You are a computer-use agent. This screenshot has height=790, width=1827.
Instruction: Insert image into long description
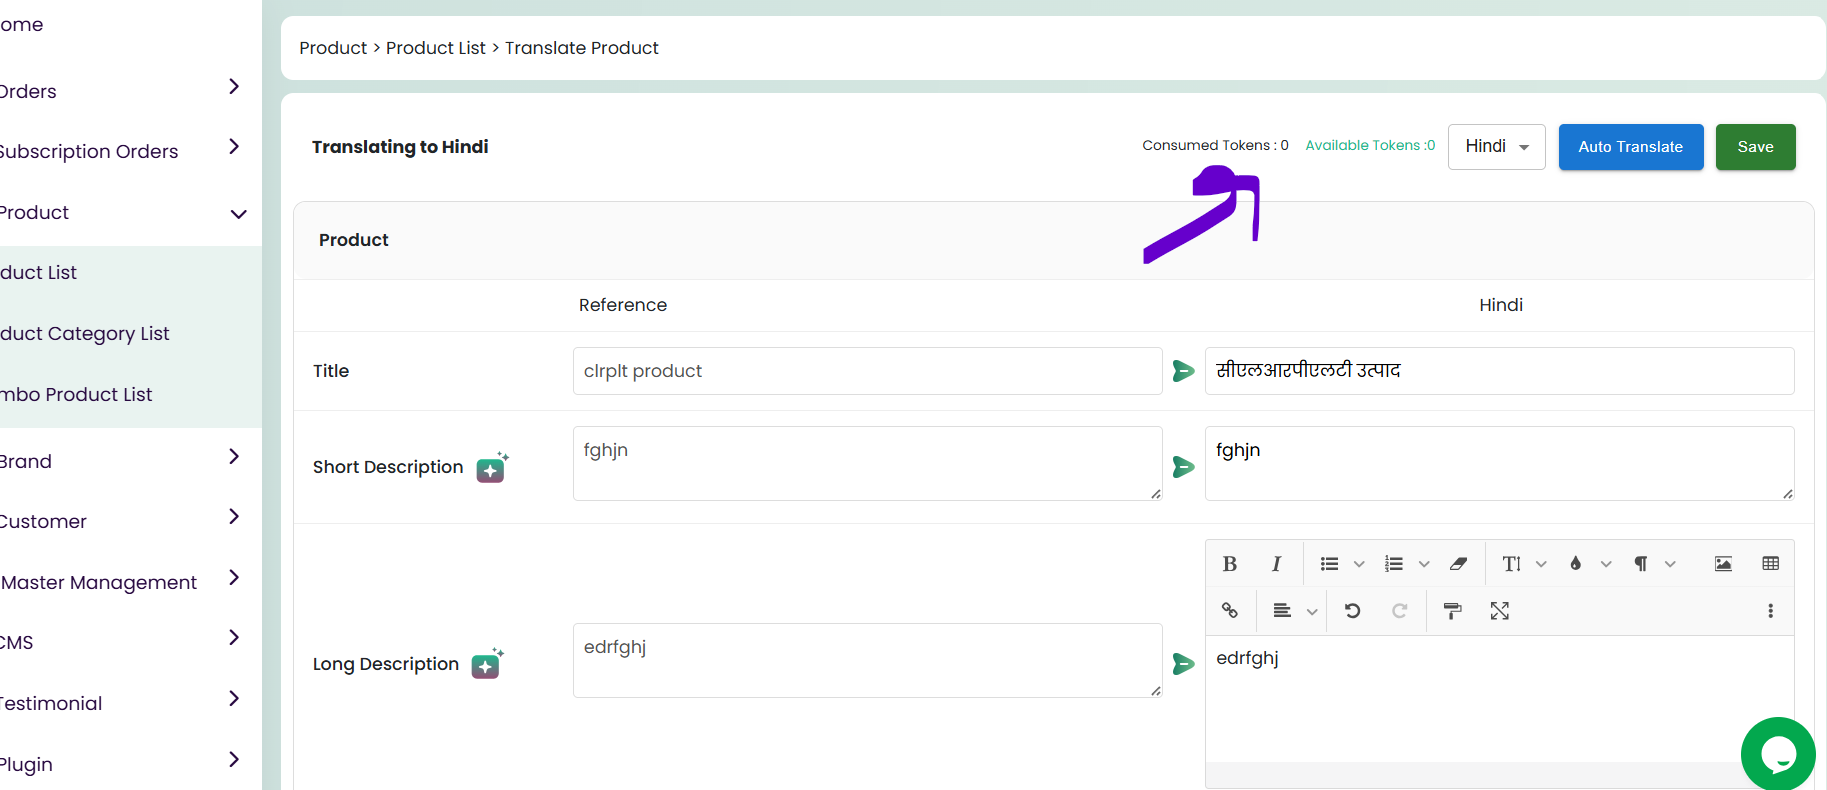(1723, 564)
